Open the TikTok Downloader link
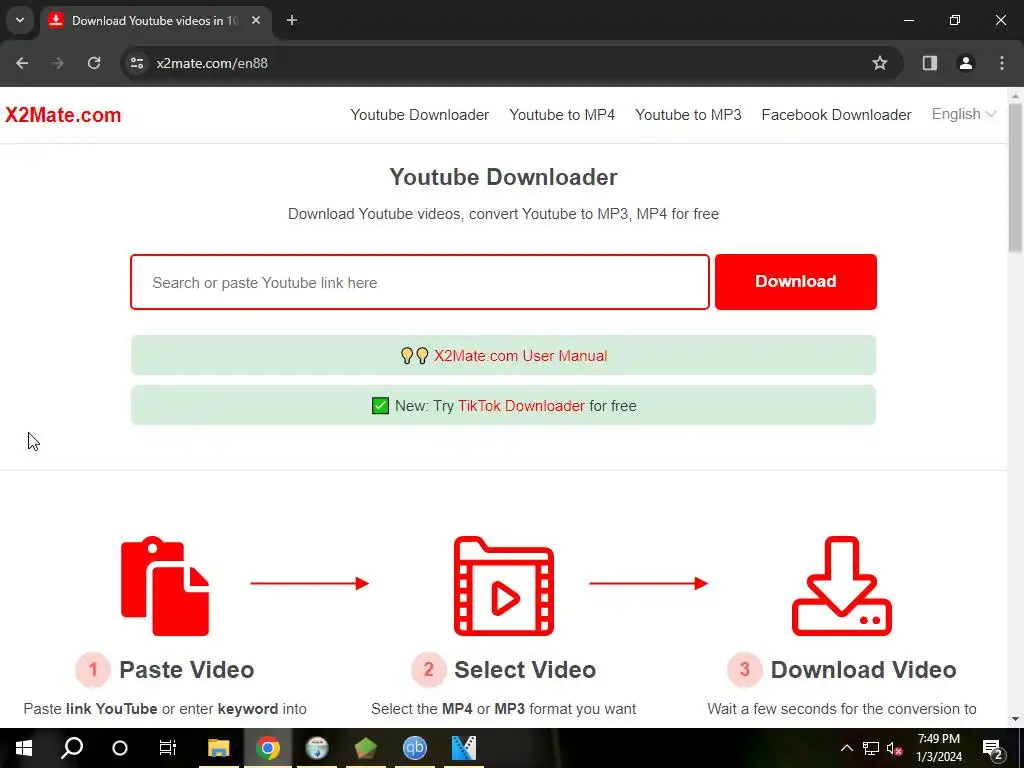 [x=521, y=406]
